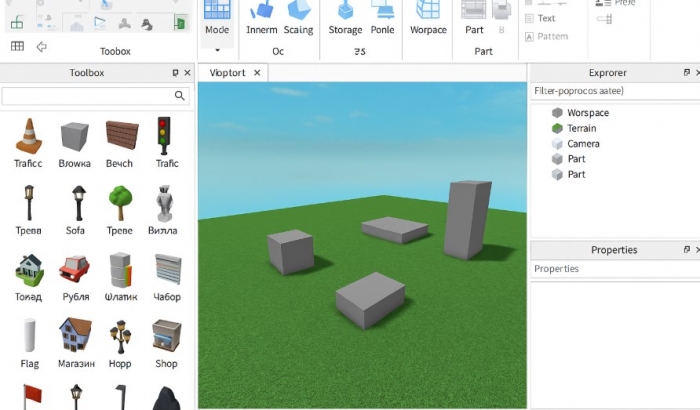Open the Mode dropdown arrow

click(x=217, y=49)
